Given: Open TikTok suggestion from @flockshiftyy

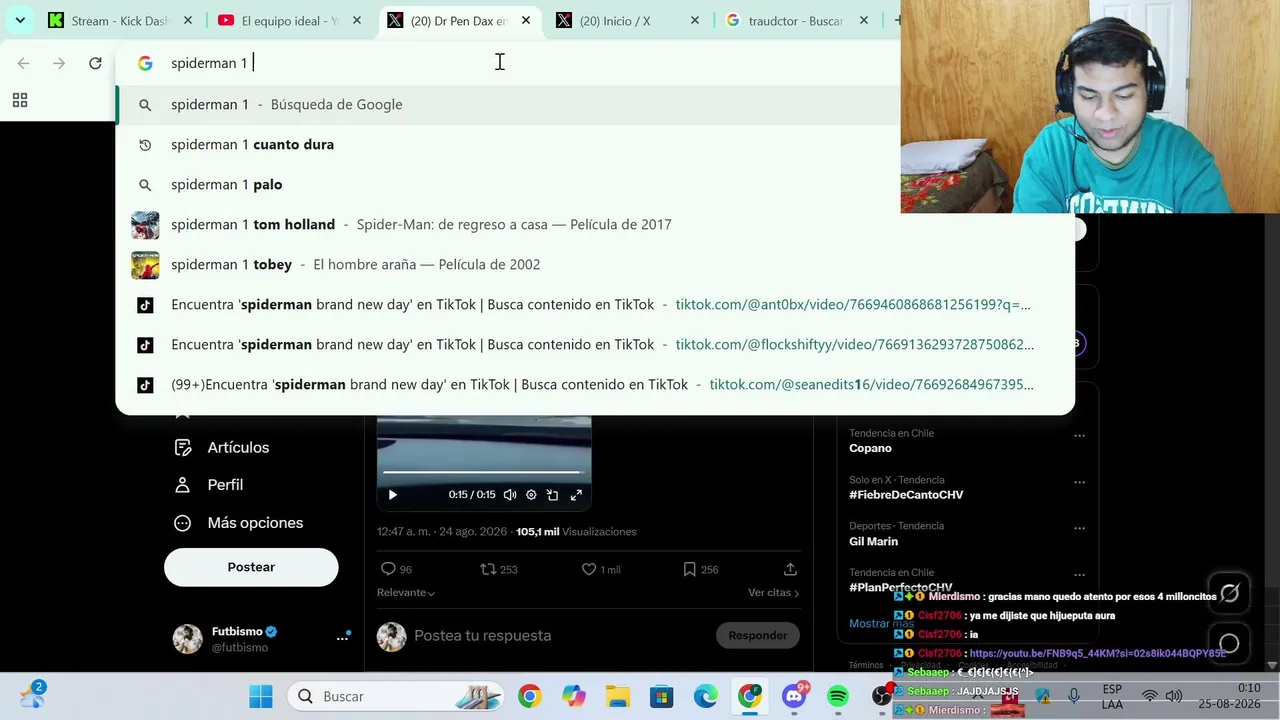Looking at the screenshot, I should tap(595, 345).
